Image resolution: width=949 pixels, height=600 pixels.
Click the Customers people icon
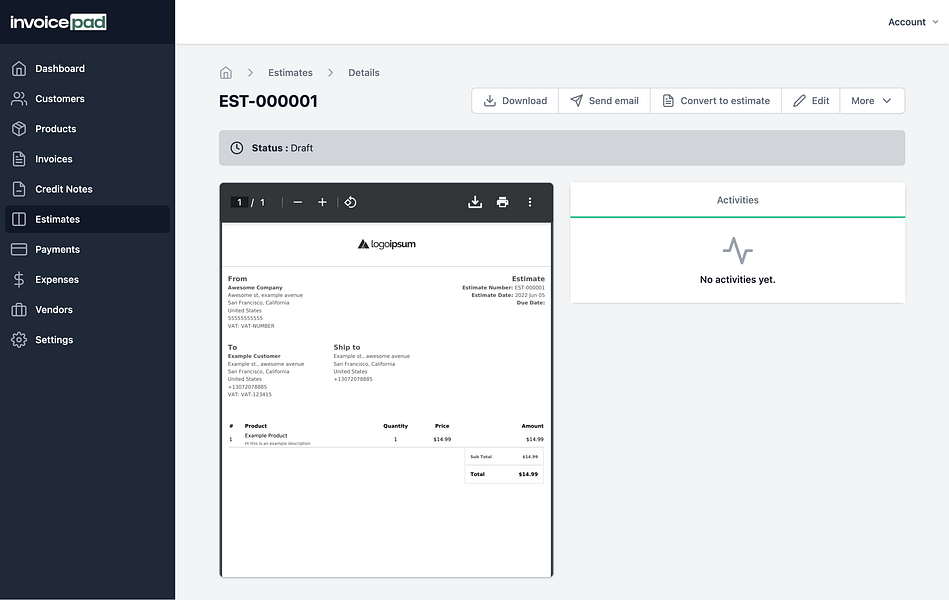(19, 99)
